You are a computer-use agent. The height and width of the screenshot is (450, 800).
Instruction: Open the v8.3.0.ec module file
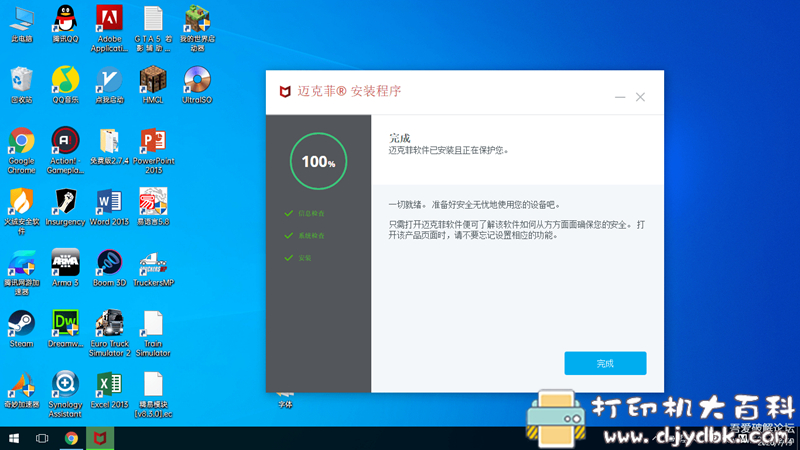click(x=153, y=394)
